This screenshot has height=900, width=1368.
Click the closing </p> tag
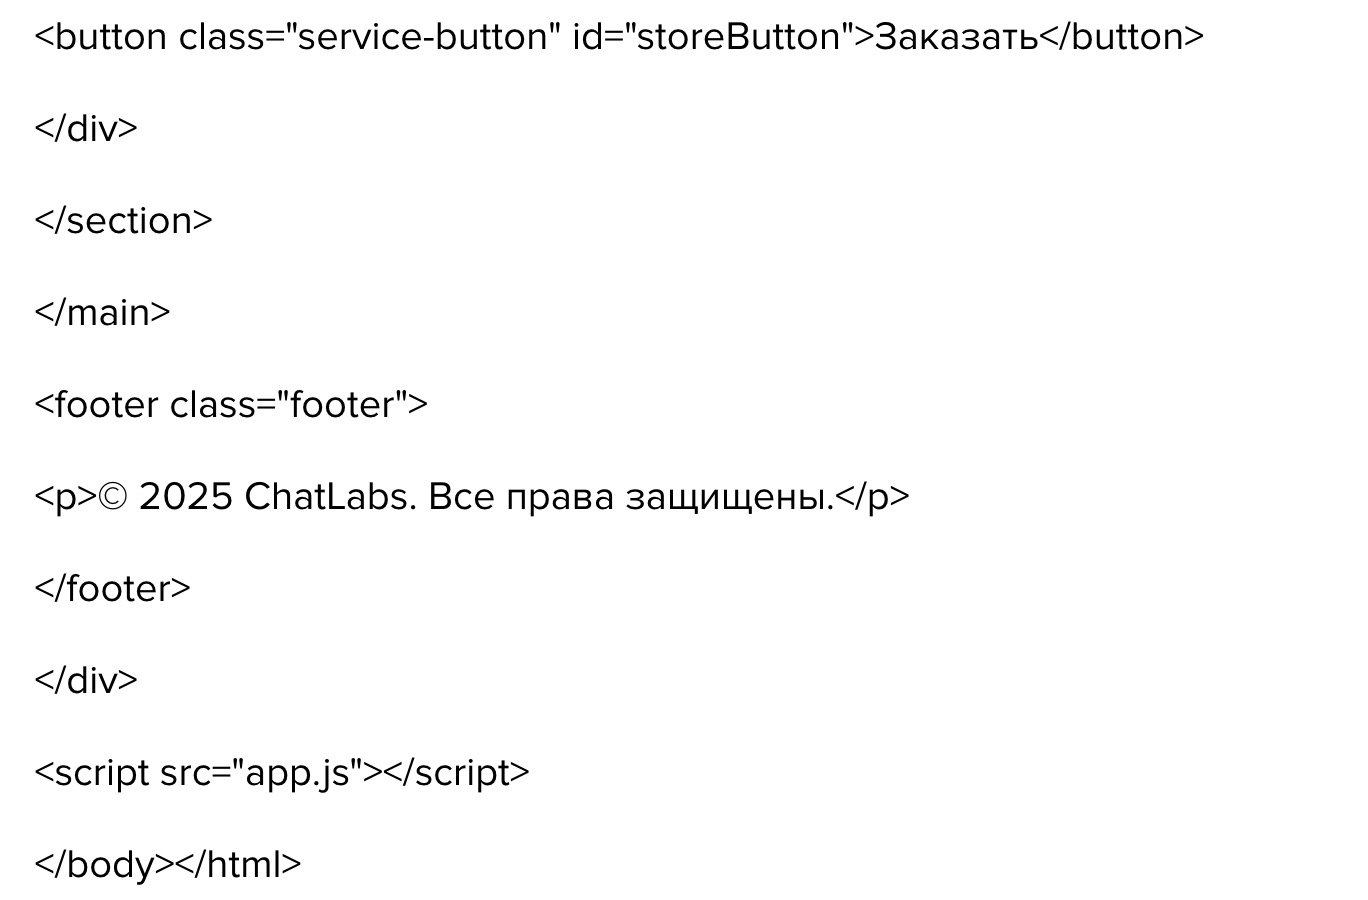tap(872, 497)
